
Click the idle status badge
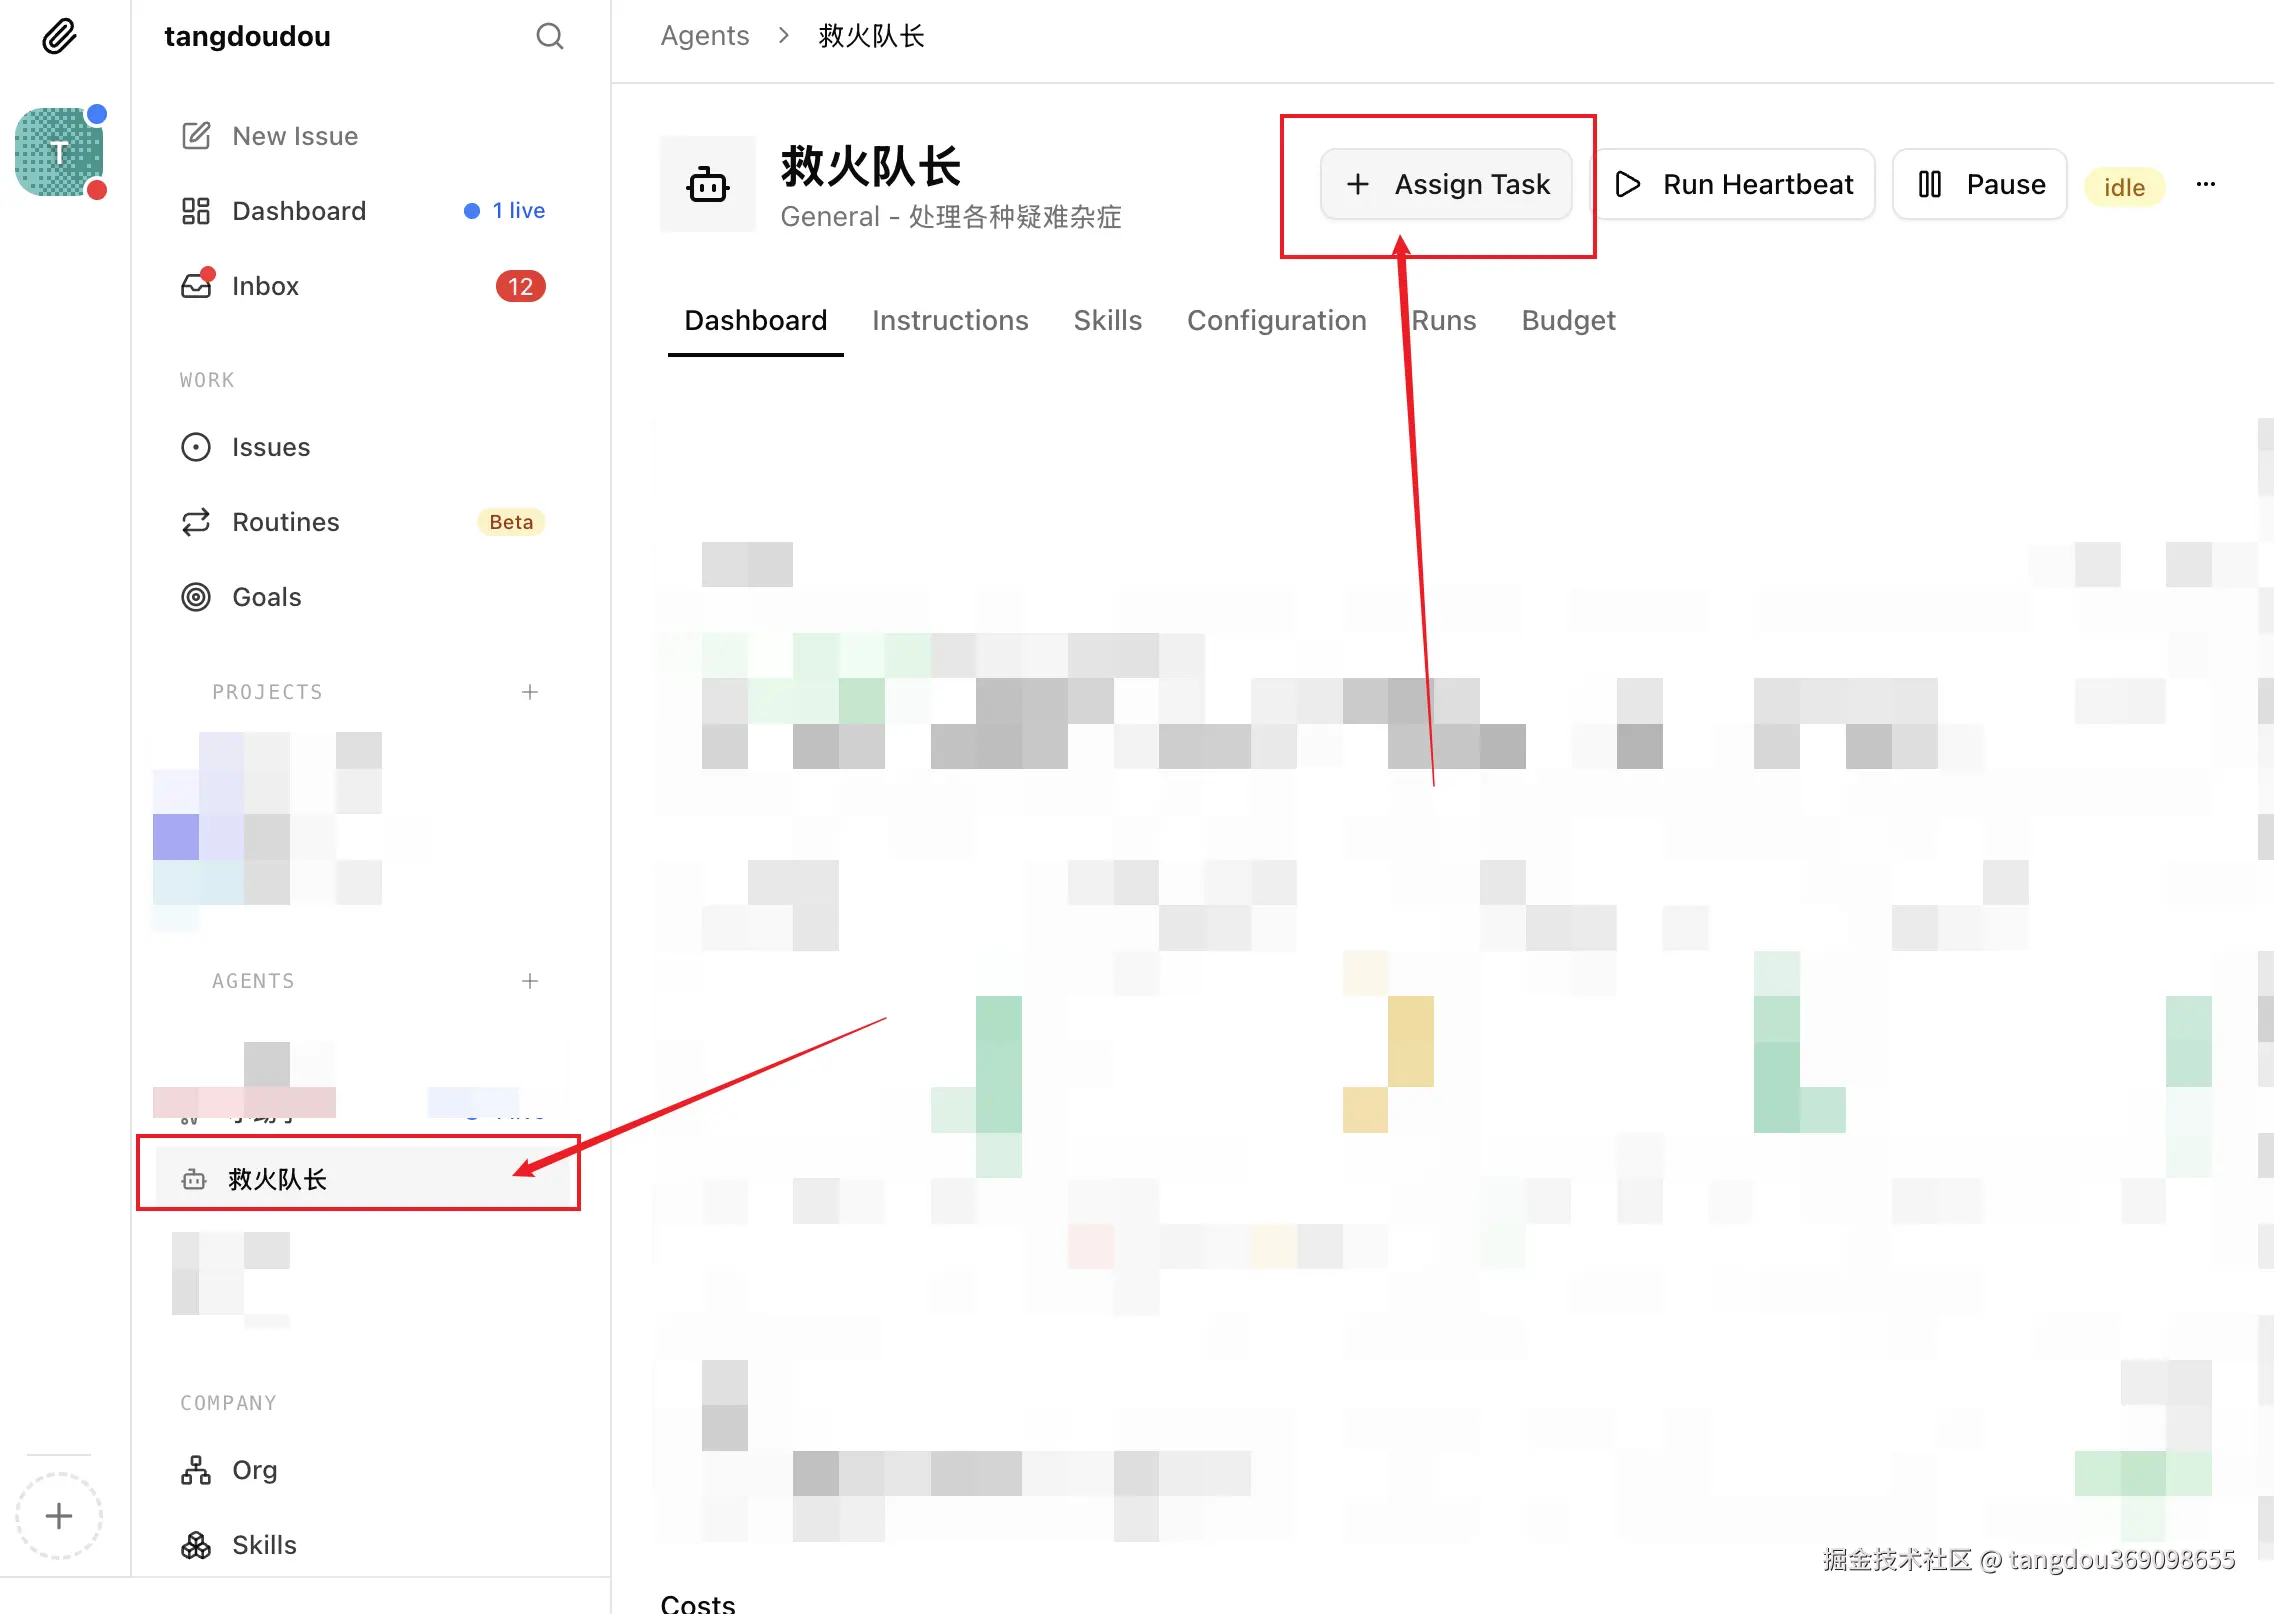[2123, 187]
